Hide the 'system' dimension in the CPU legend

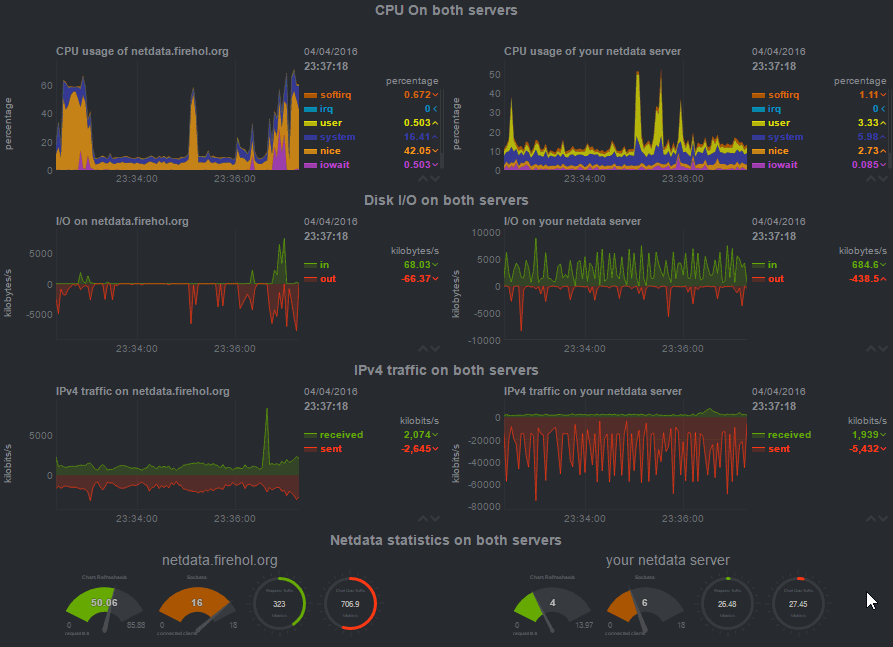click(x=340, y=136)
